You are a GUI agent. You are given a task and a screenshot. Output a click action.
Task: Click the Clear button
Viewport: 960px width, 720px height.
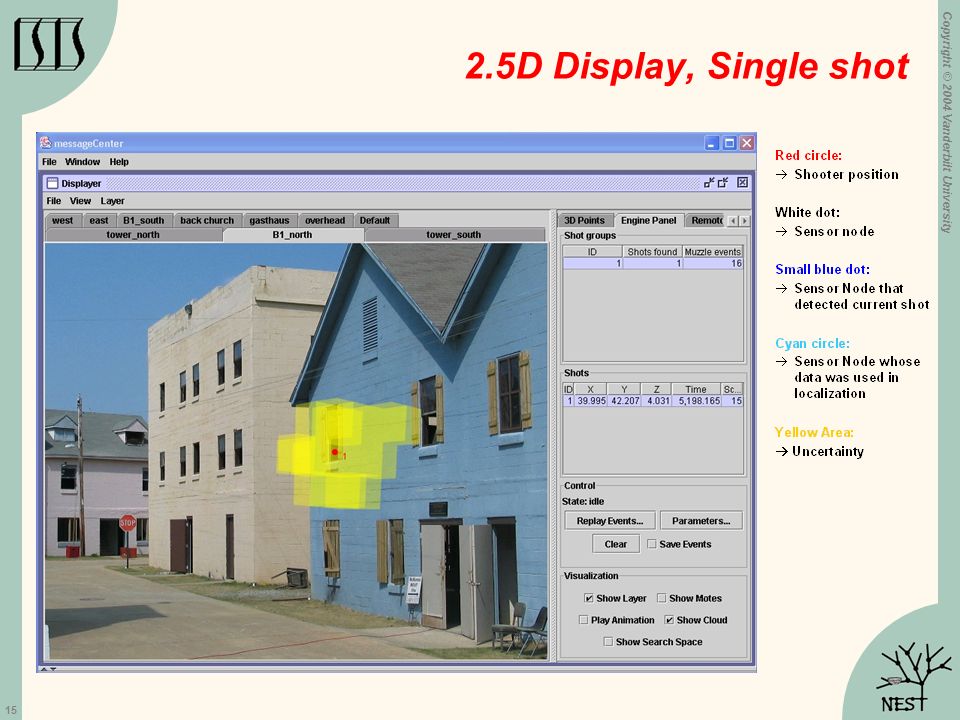[x=616, y=544]
